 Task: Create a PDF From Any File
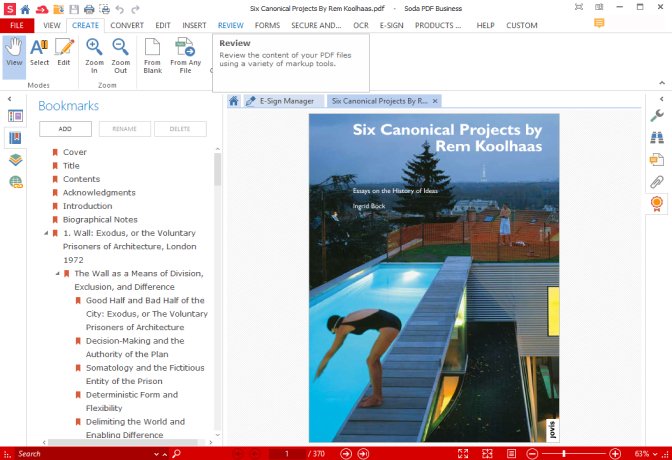click(185, 56)
